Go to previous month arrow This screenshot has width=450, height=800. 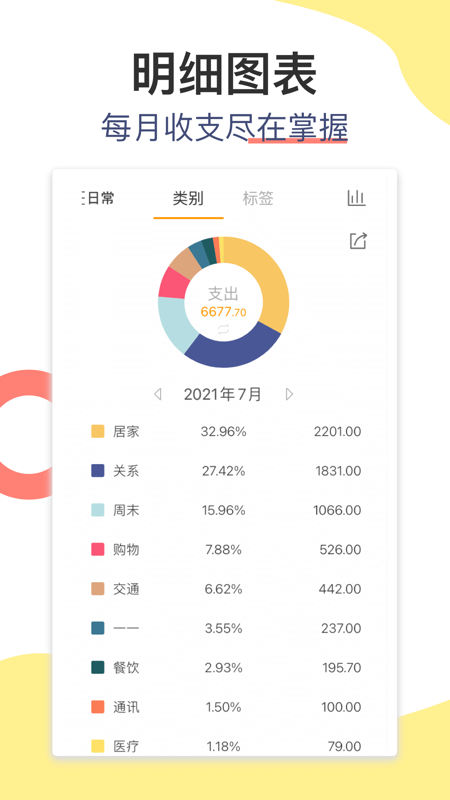pyautogui.click(x=158, y=394)
